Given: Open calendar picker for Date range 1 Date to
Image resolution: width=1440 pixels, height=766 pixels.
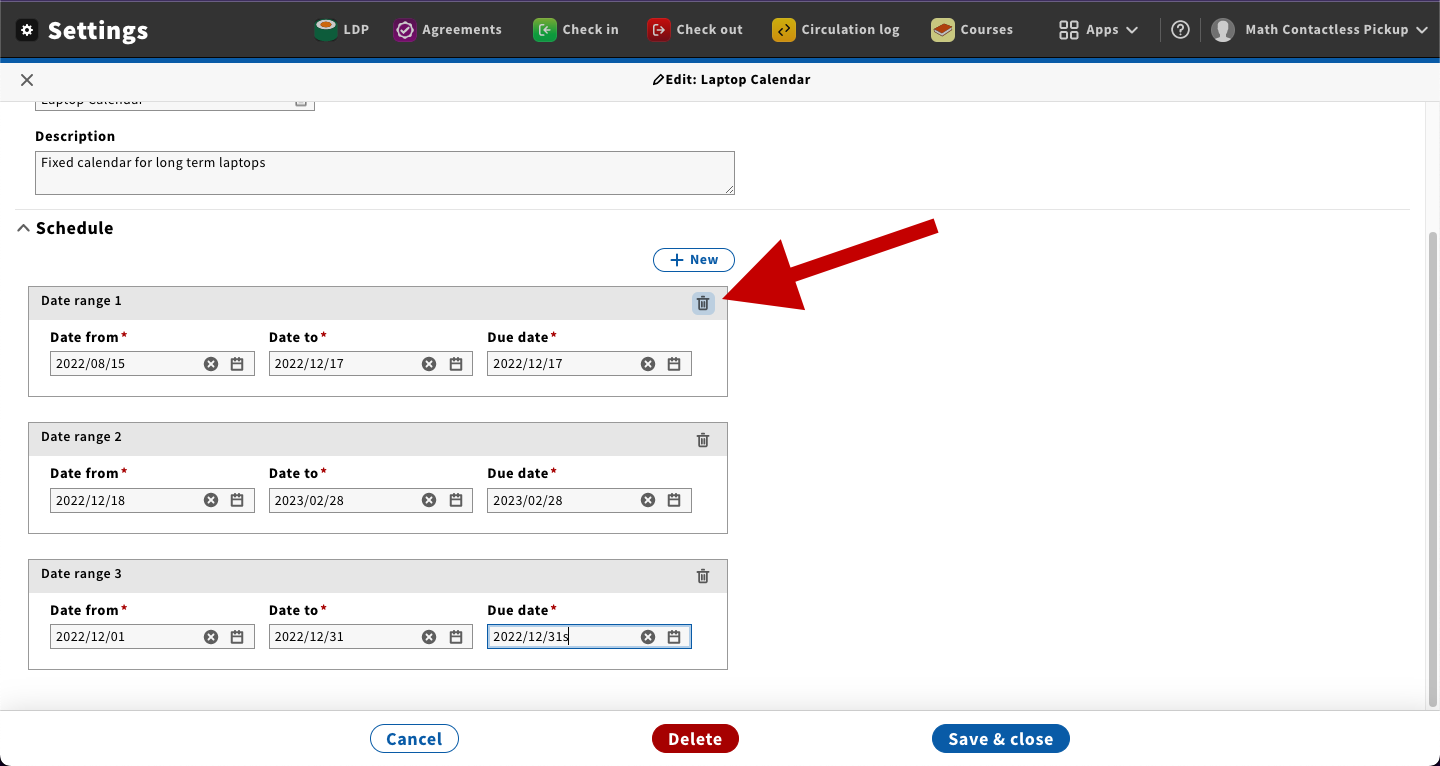Looking at the screenshot, I should [455, 364].
